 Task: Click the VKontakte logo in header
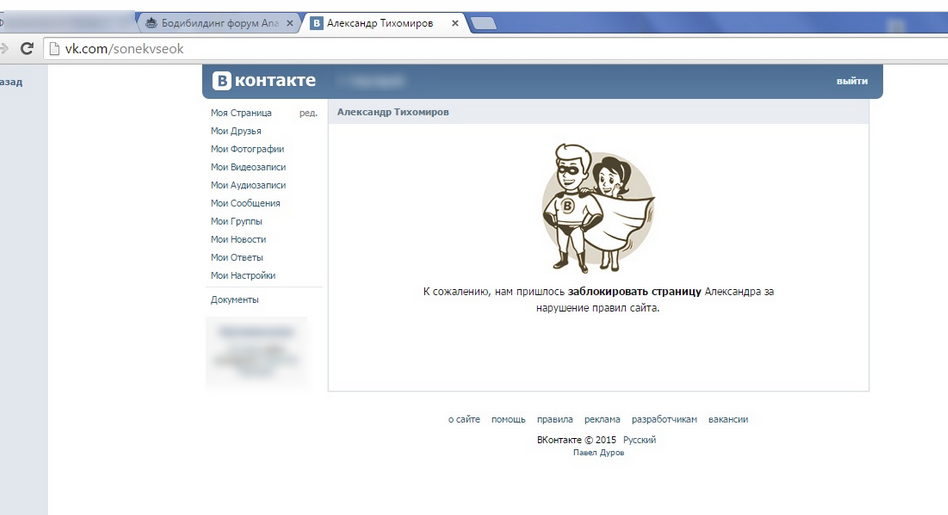click(263, 81)
